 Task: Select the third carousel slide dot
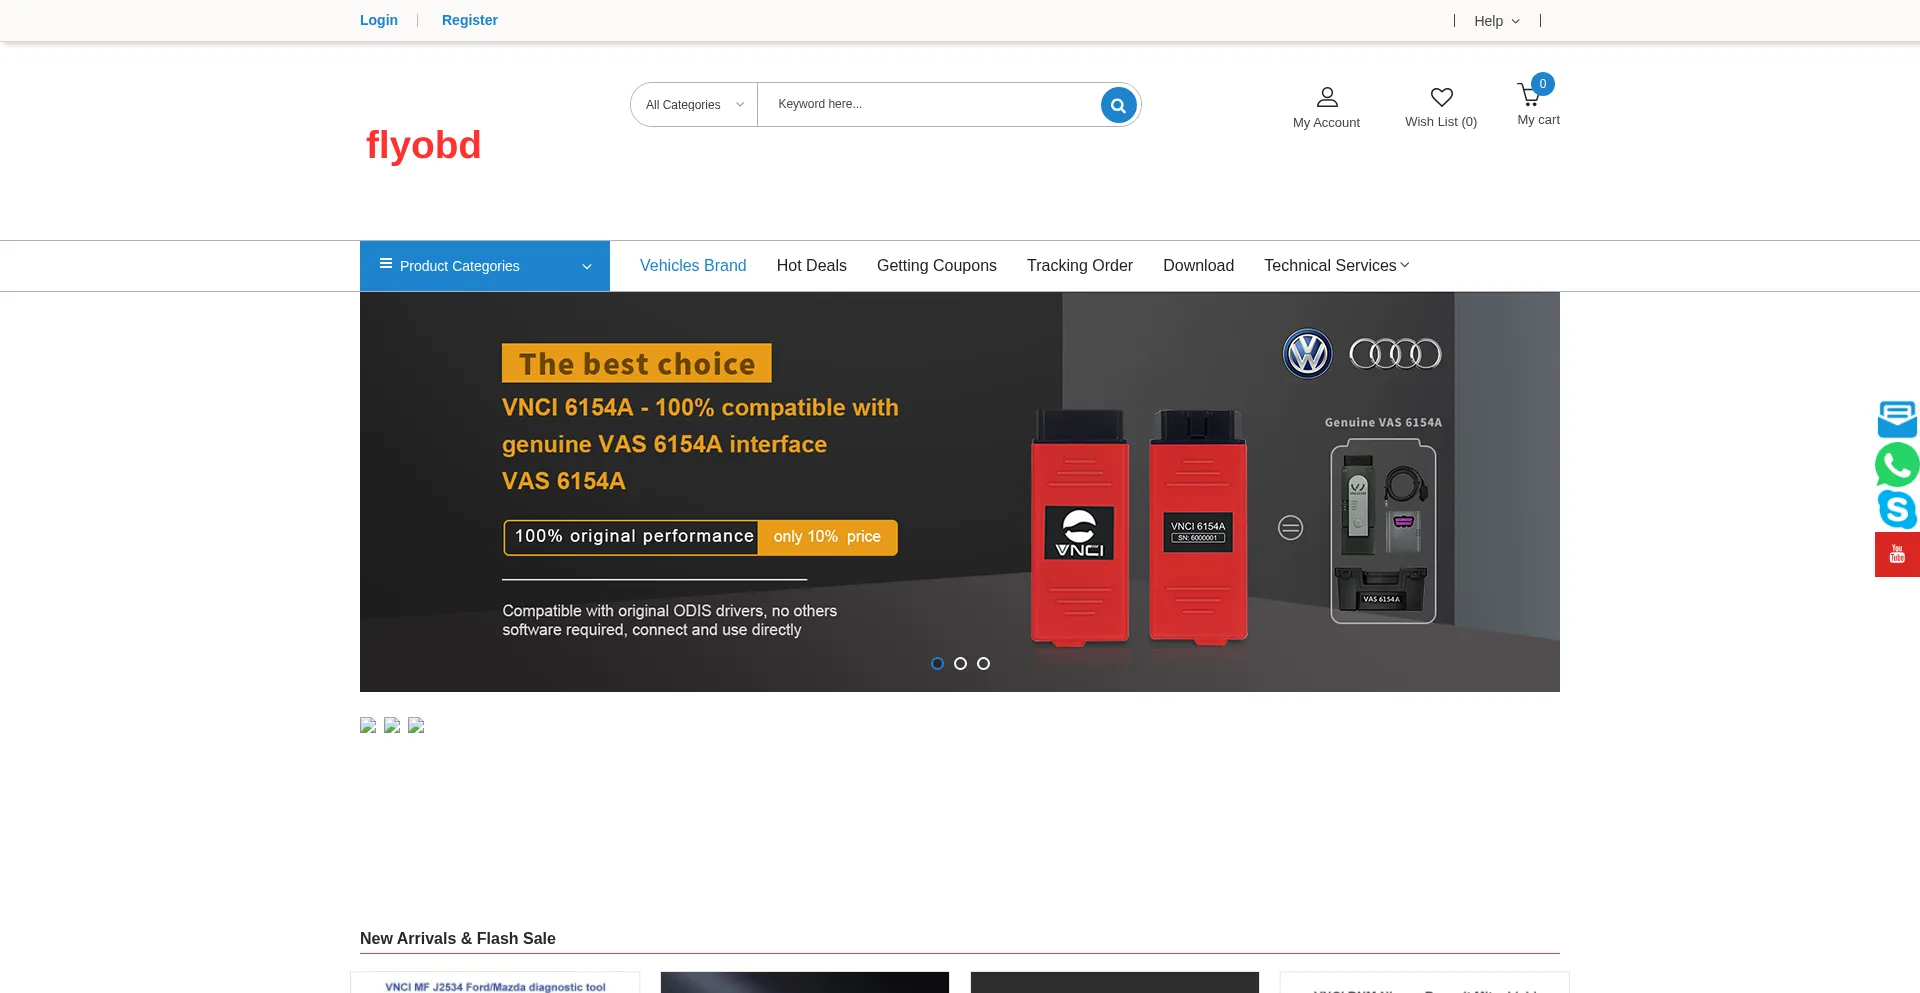(983, 663)
